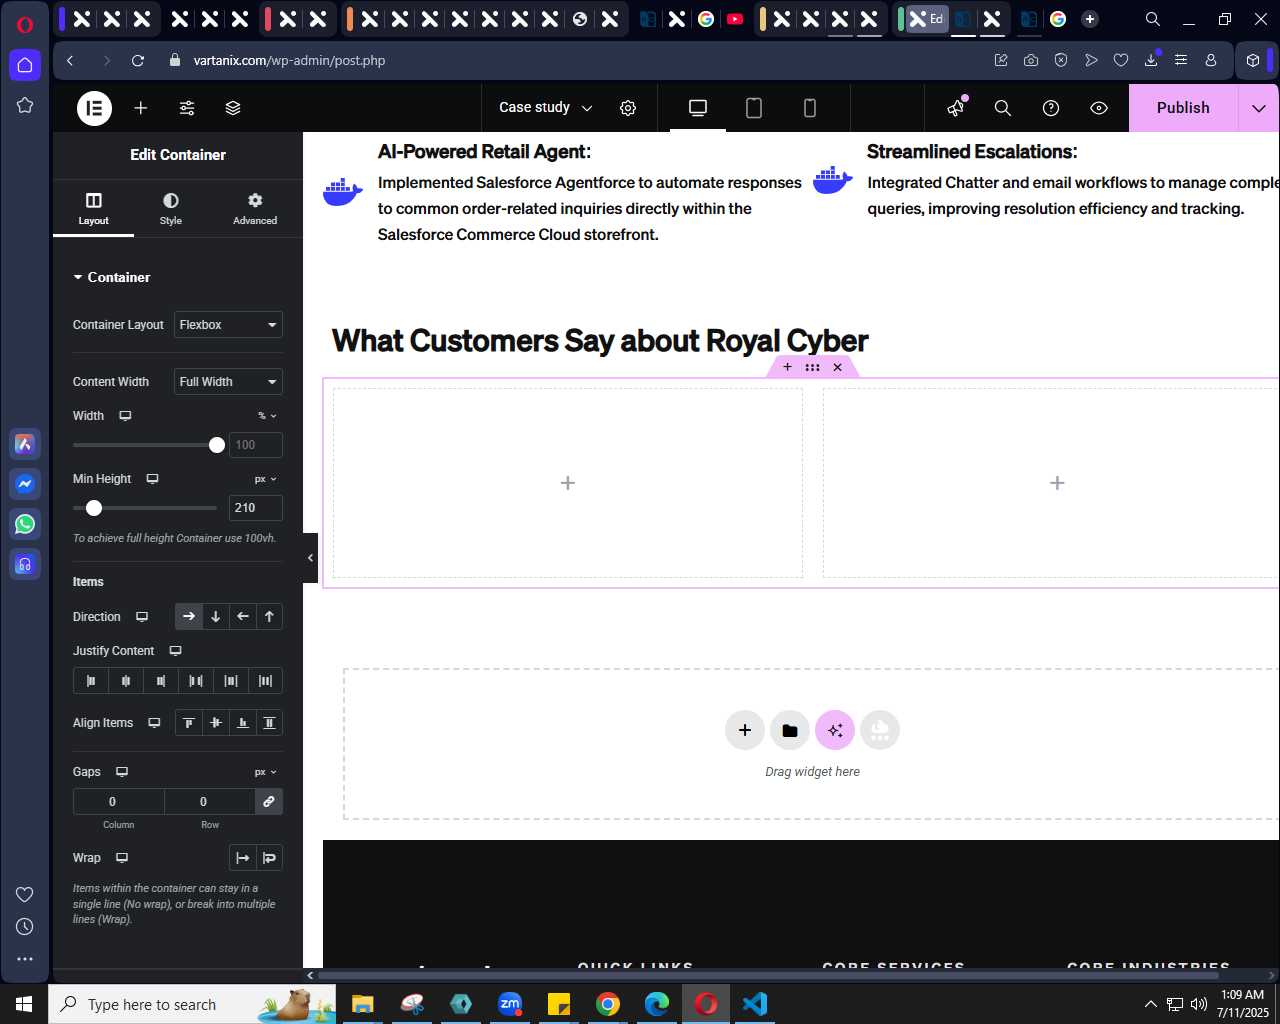Open the Structure layers icon
This screenshot has height=1024, width=1280.
tap(233, 108)
